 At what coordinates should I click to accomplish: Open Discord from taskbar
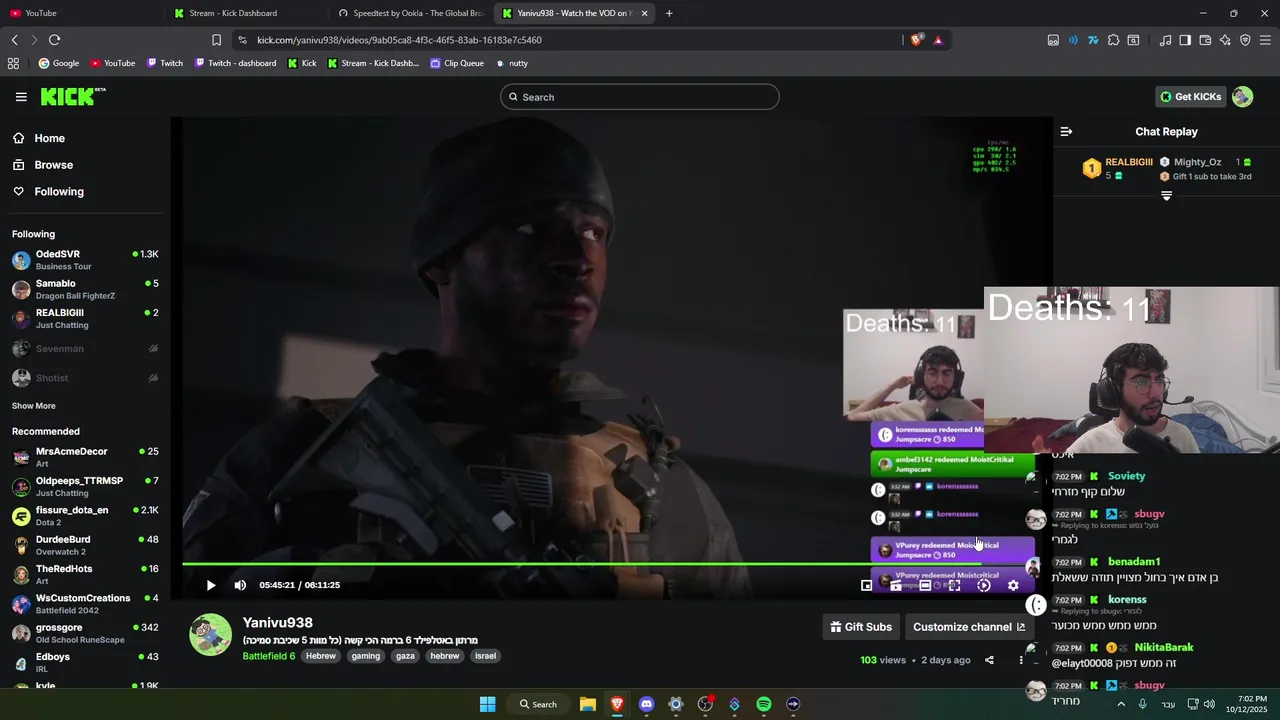click(646, 704)
